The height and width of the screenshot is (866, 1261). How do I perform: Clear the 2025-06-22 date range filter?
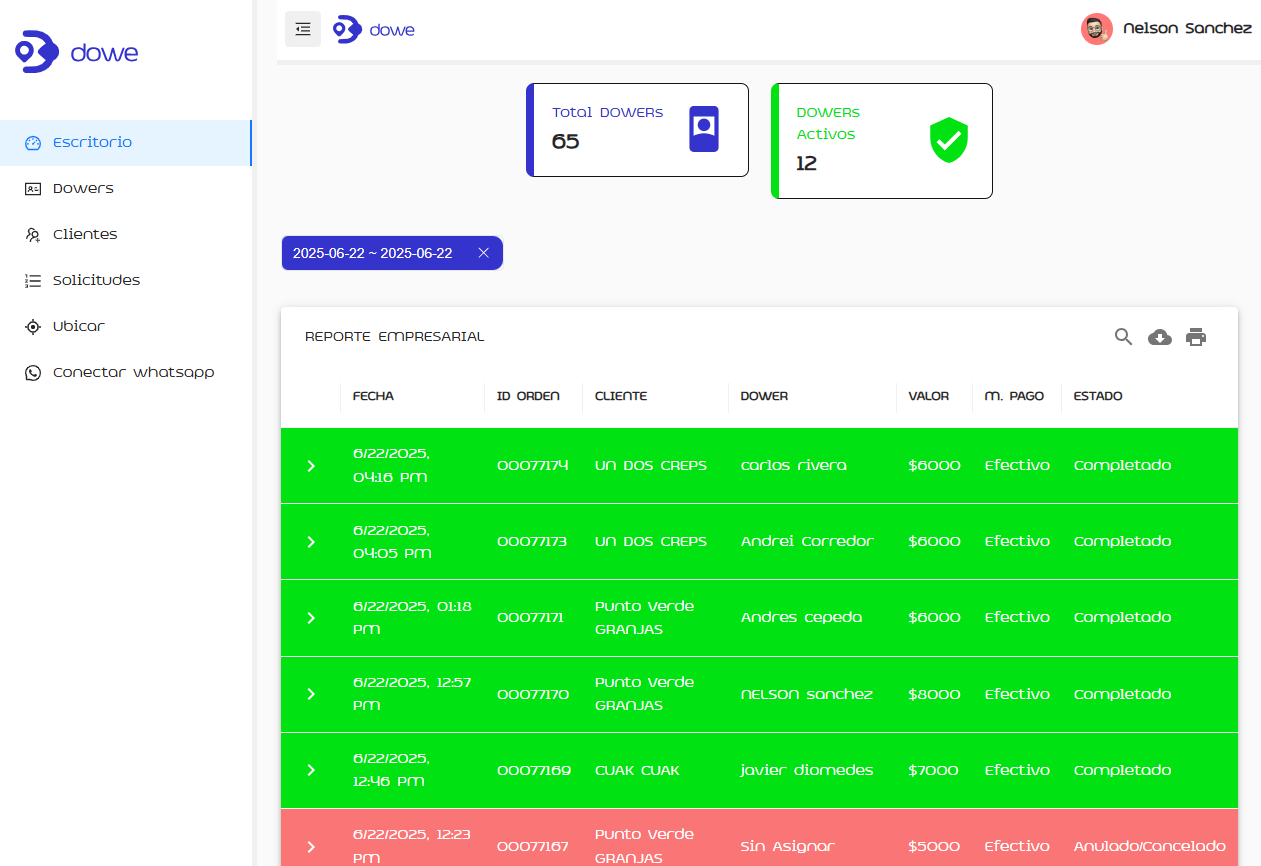pyautogui.click(x=483, y=253)
